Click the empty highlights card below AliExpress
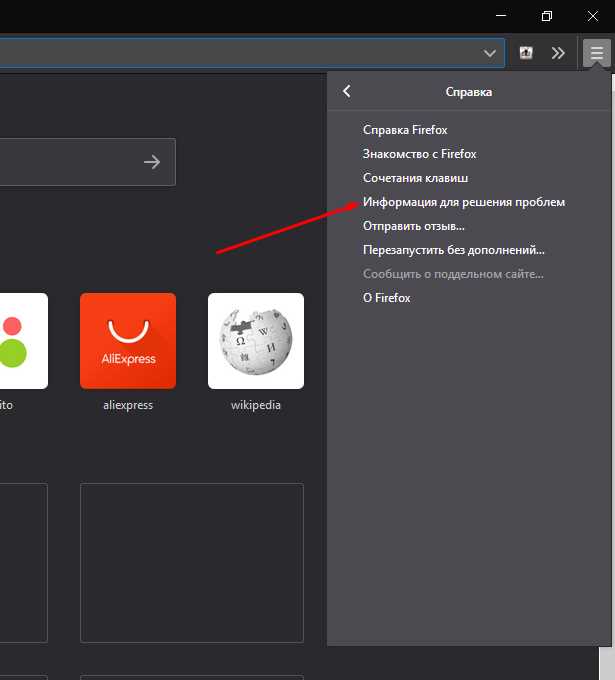Screen dimensions: 615x680 point(192,563)
